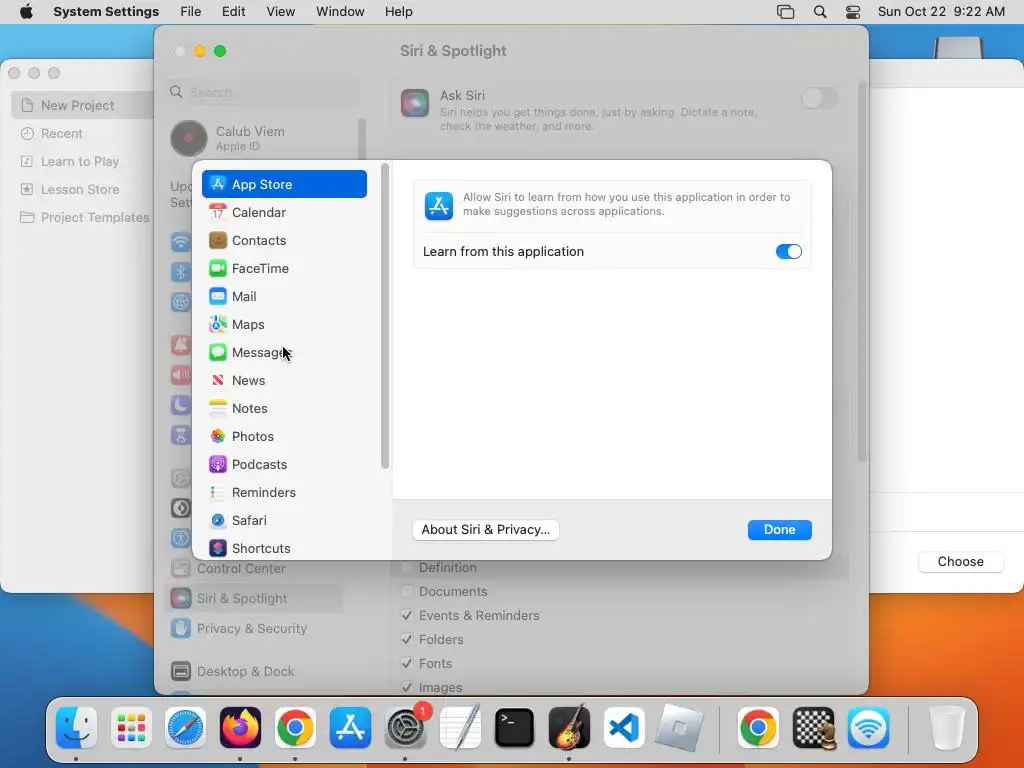Open Finder from the Dock
The height and width of the screenshot is (768, 1024).
76,728
